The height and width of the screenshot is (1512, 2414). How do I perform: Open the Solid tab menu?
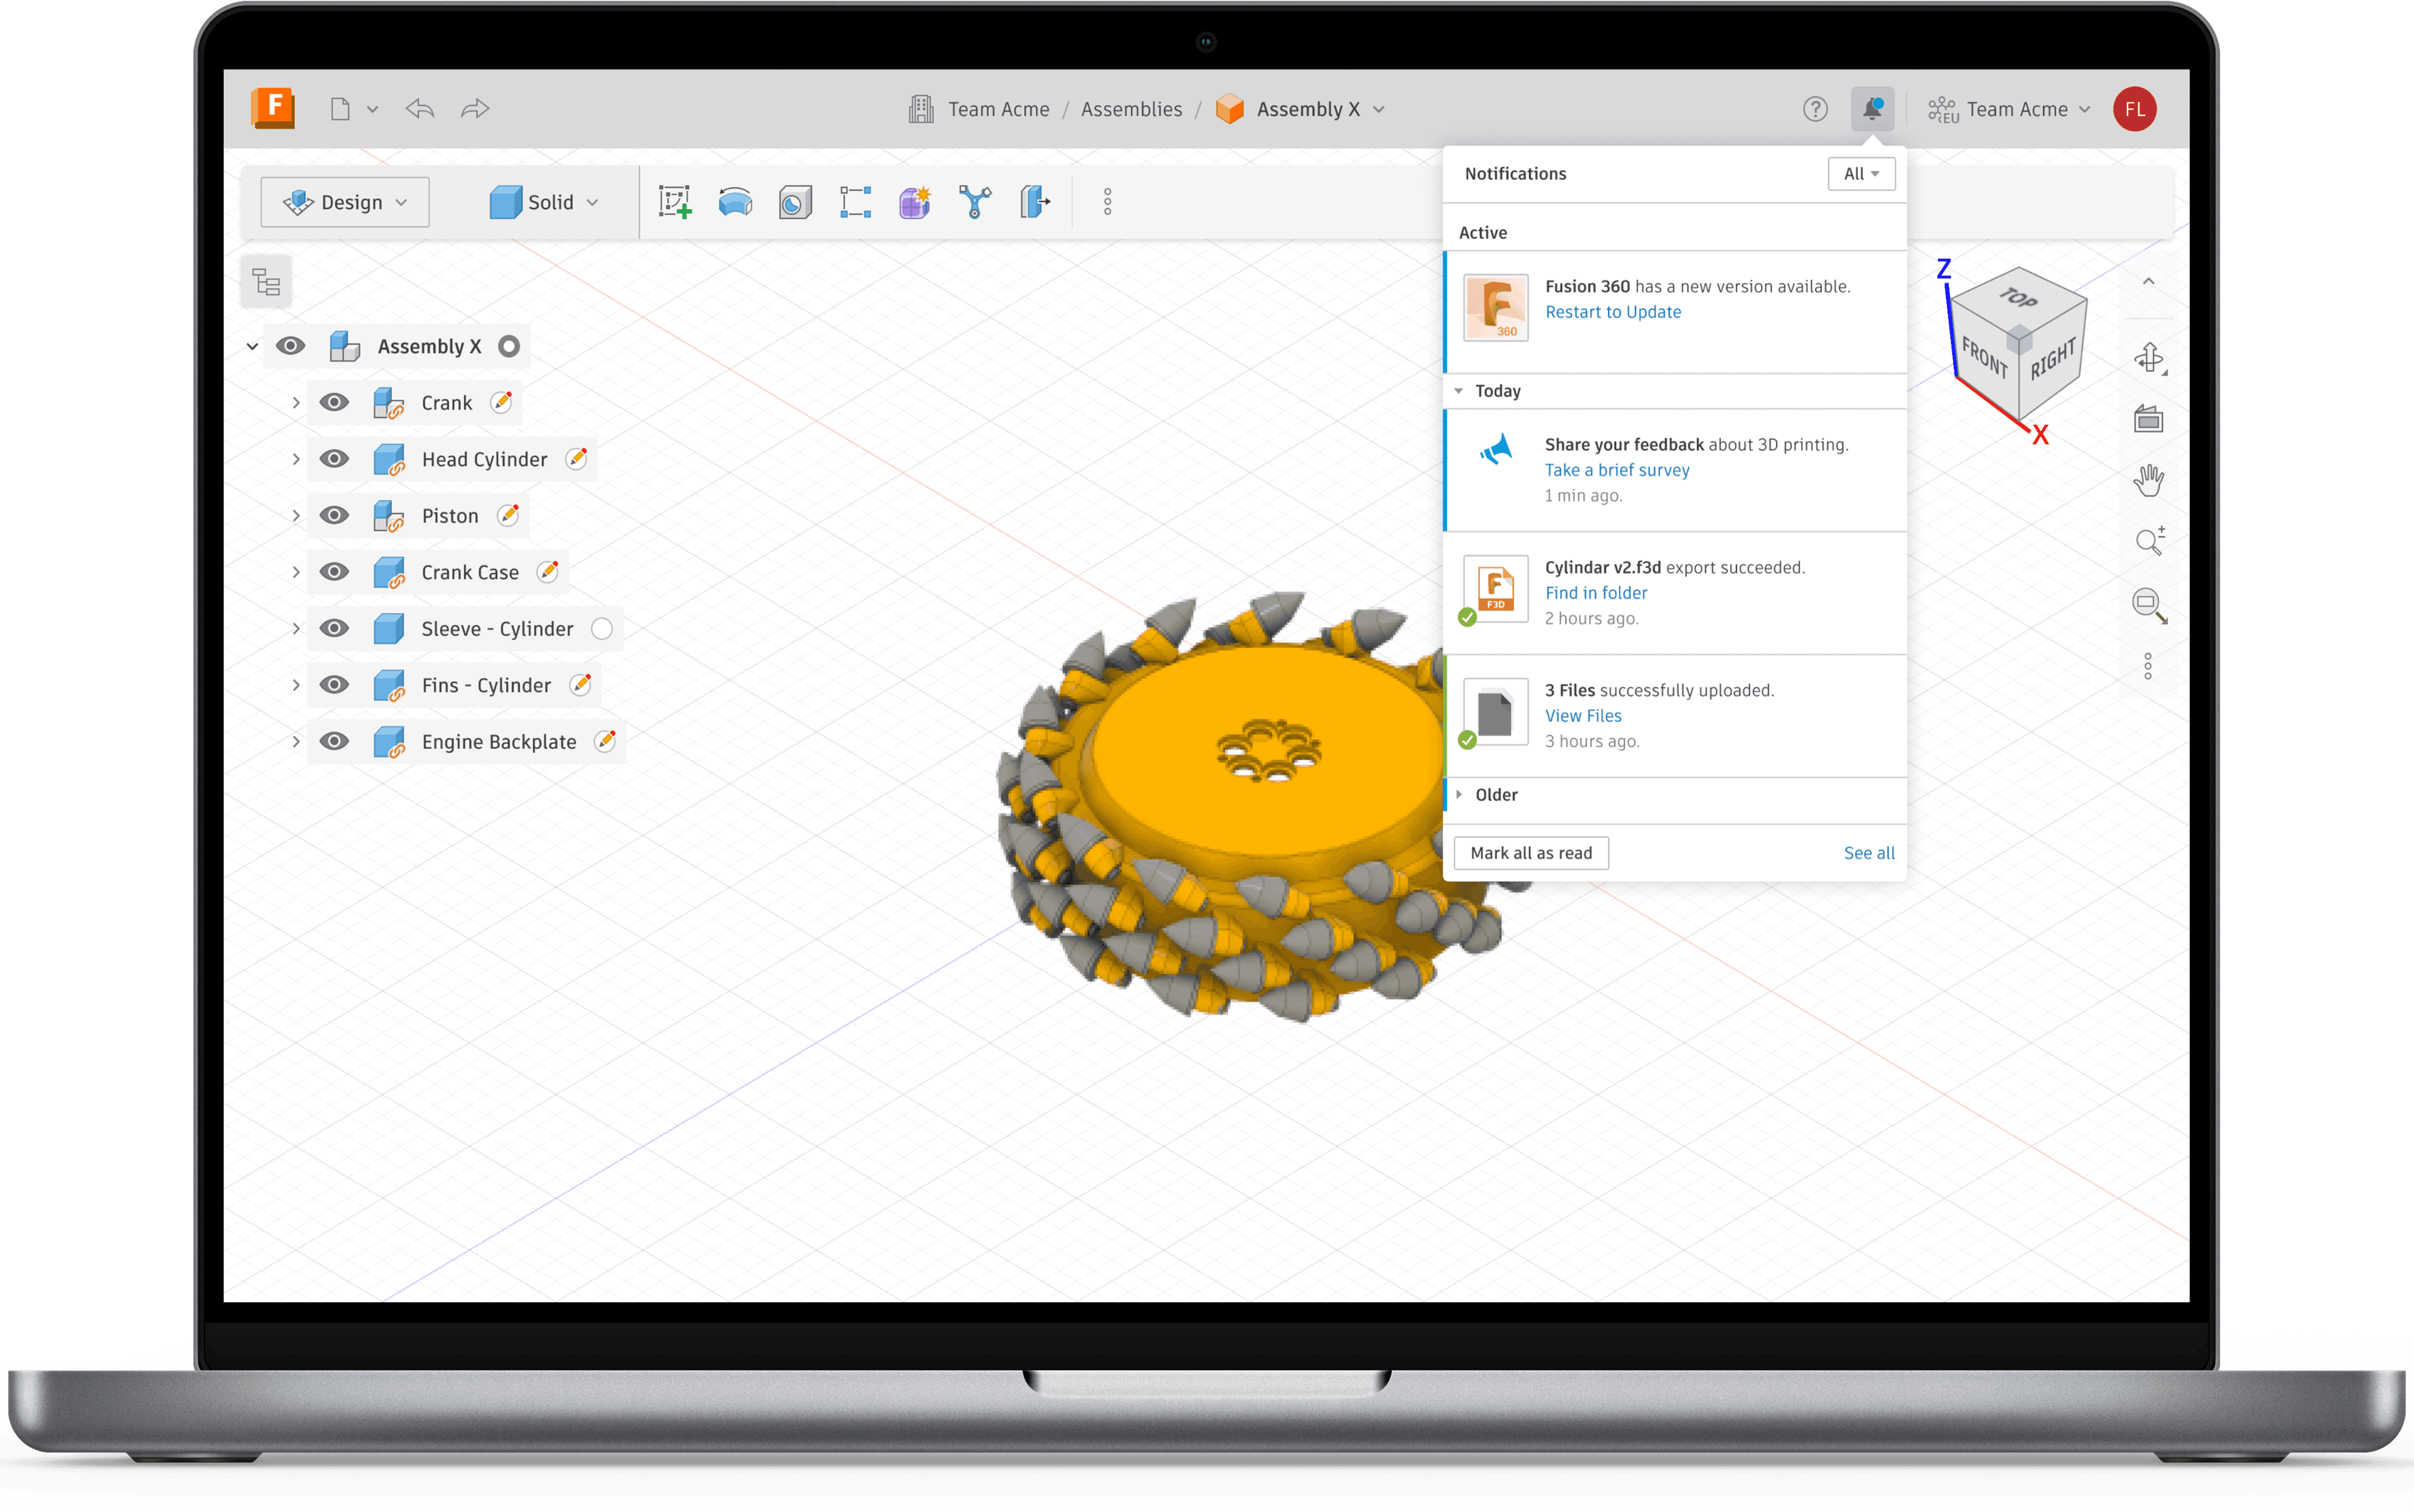click(545, 202)
